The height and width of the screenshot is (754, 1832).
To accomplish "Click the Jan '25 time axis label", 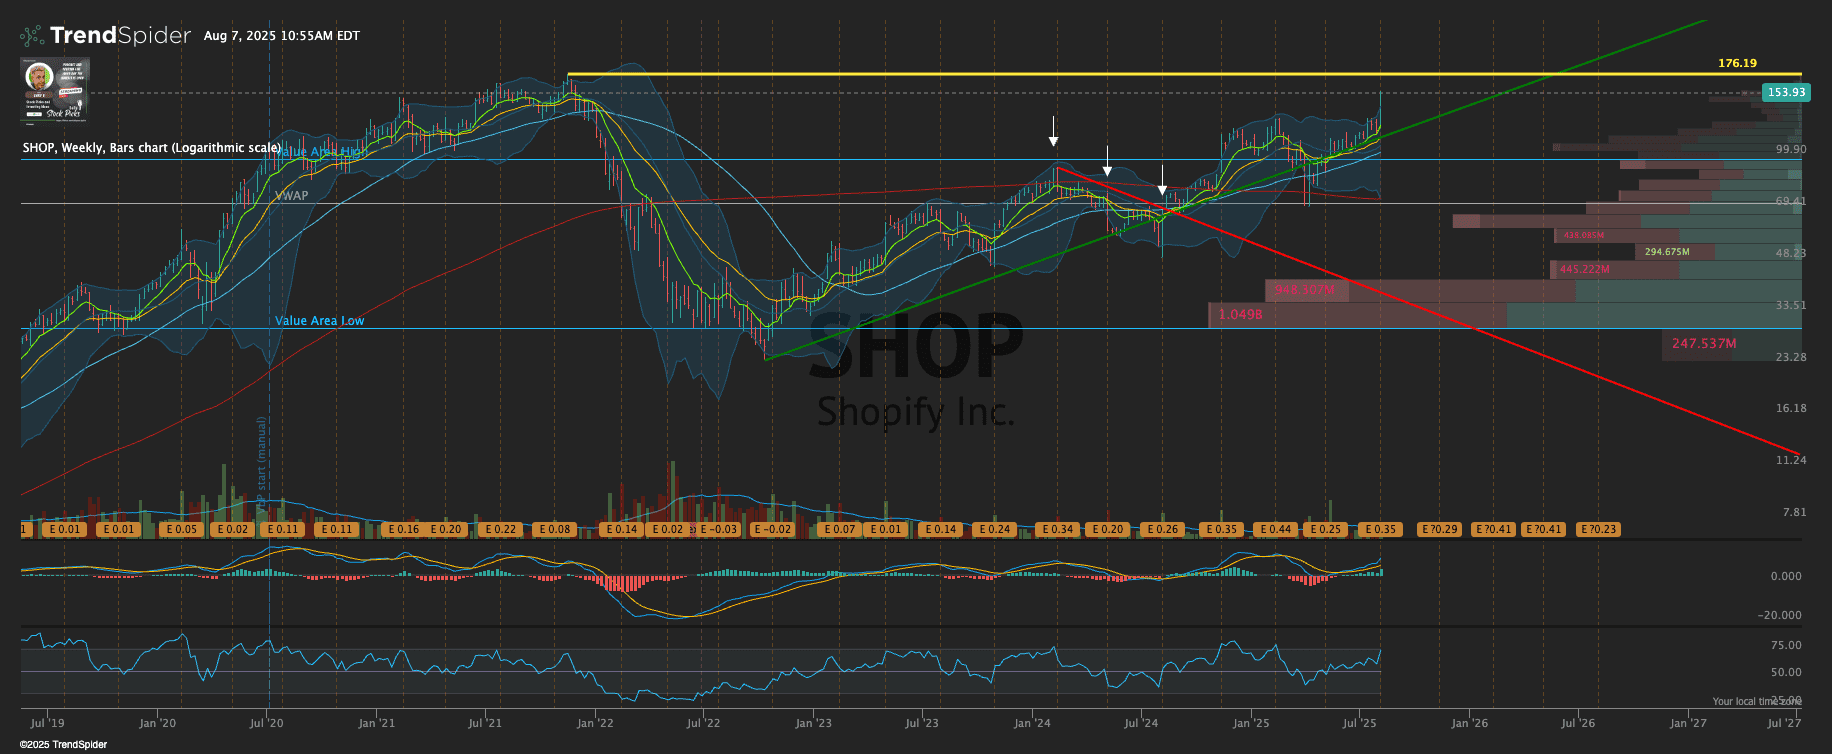I will 1251,723.
